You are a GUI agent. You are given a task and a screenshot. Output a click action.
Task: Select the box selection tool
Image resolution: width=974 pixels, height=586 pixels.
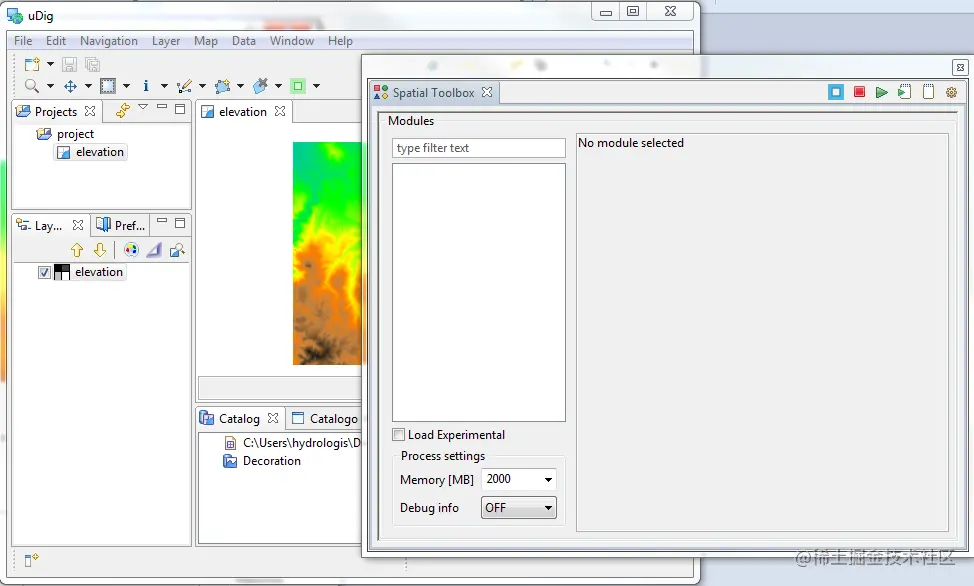point(108,86)
